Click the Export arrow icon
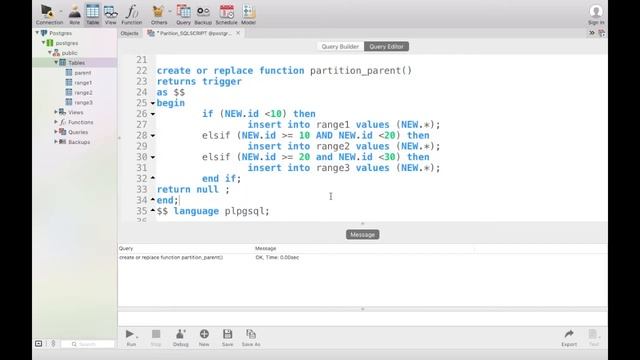This screenshot has width=640, height=360. (569, 334)
